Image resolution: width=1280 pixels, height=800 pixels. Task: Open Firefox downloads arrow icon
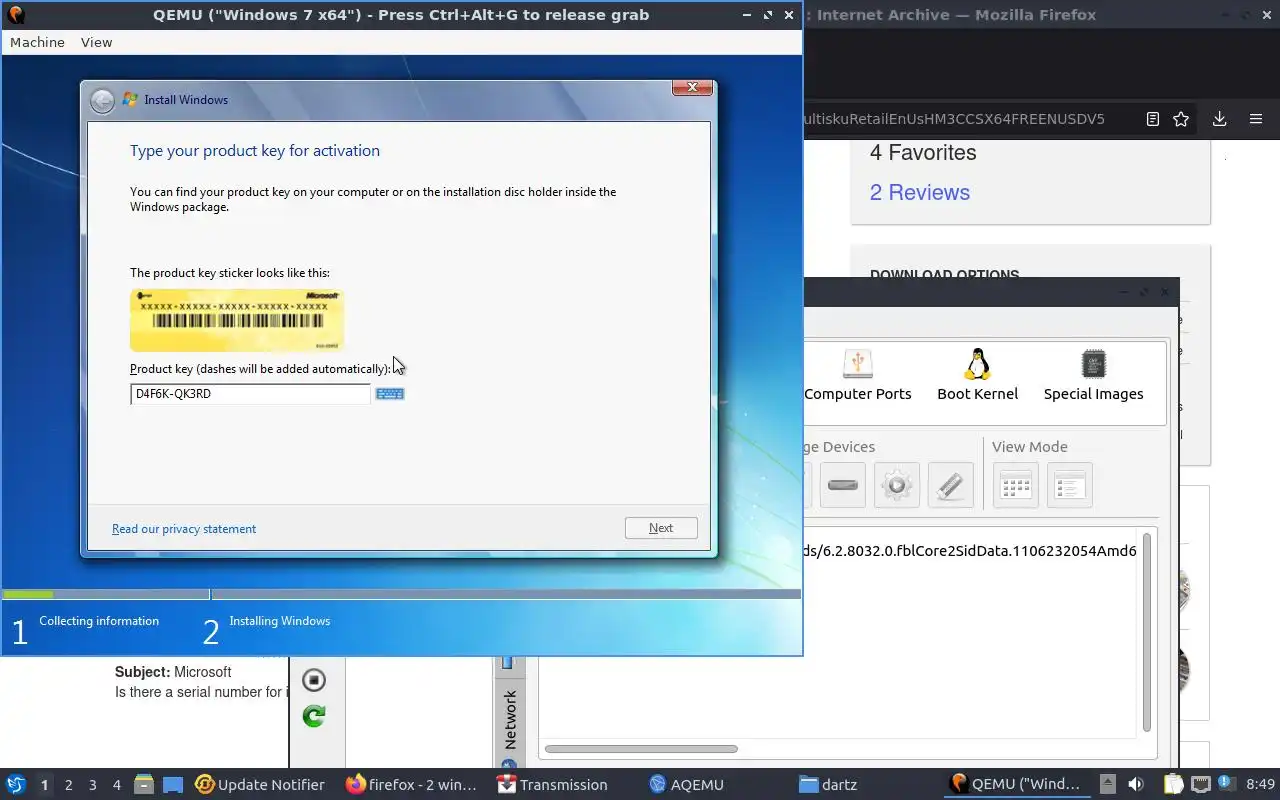tap(1219, 119)
